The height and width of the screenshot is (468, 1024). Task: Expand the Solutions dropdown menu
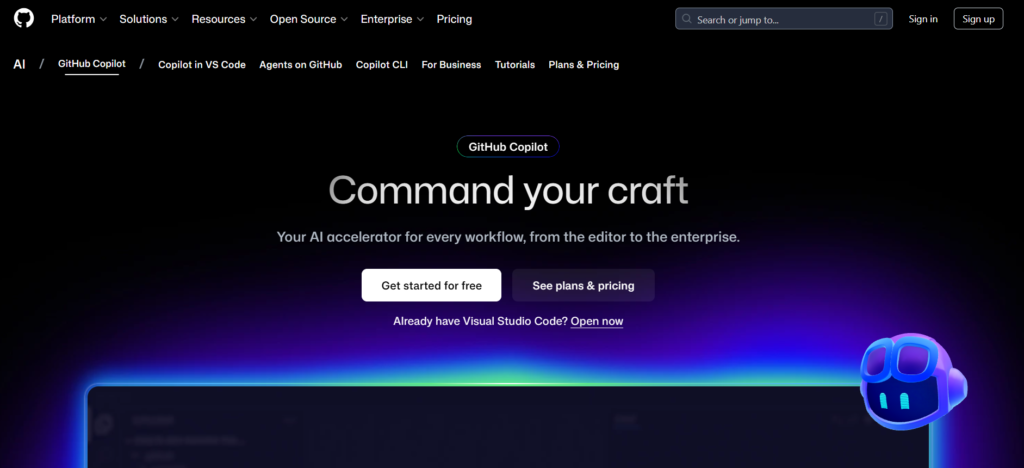click(x=149, y=19)
